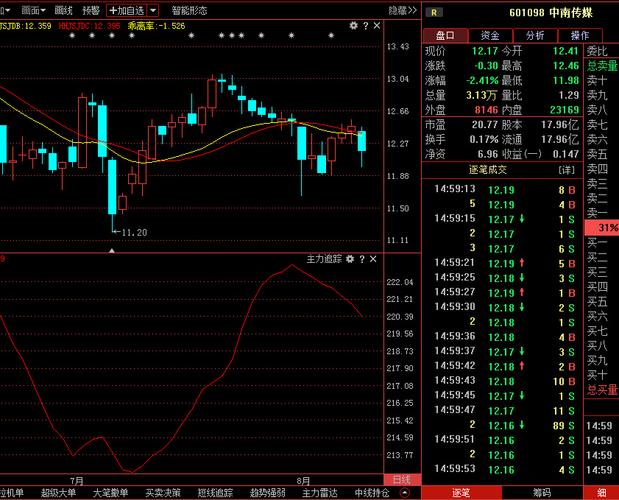619x500 pixels.
Task: Click the 31% 委比 bar
Action: tap(602, 228)
